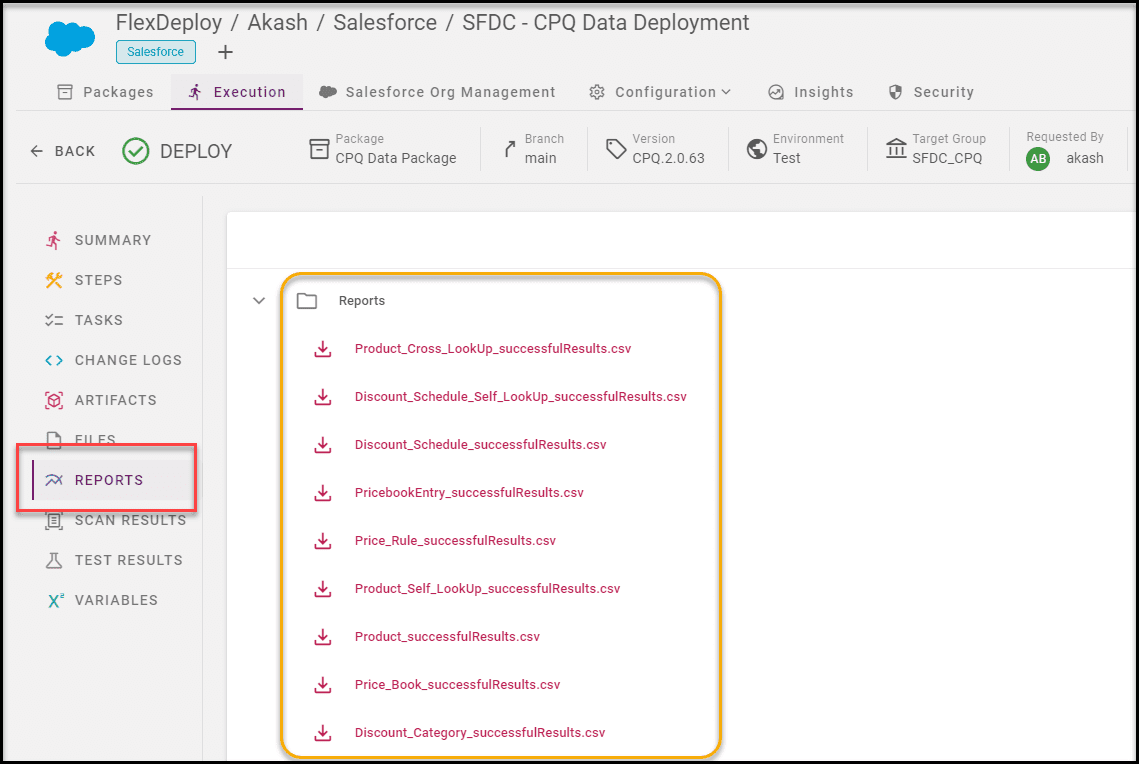Open Discount_Schedule_successfulResults.csv link
Screen dimensions: 1139x764
[x=480, y=444]
